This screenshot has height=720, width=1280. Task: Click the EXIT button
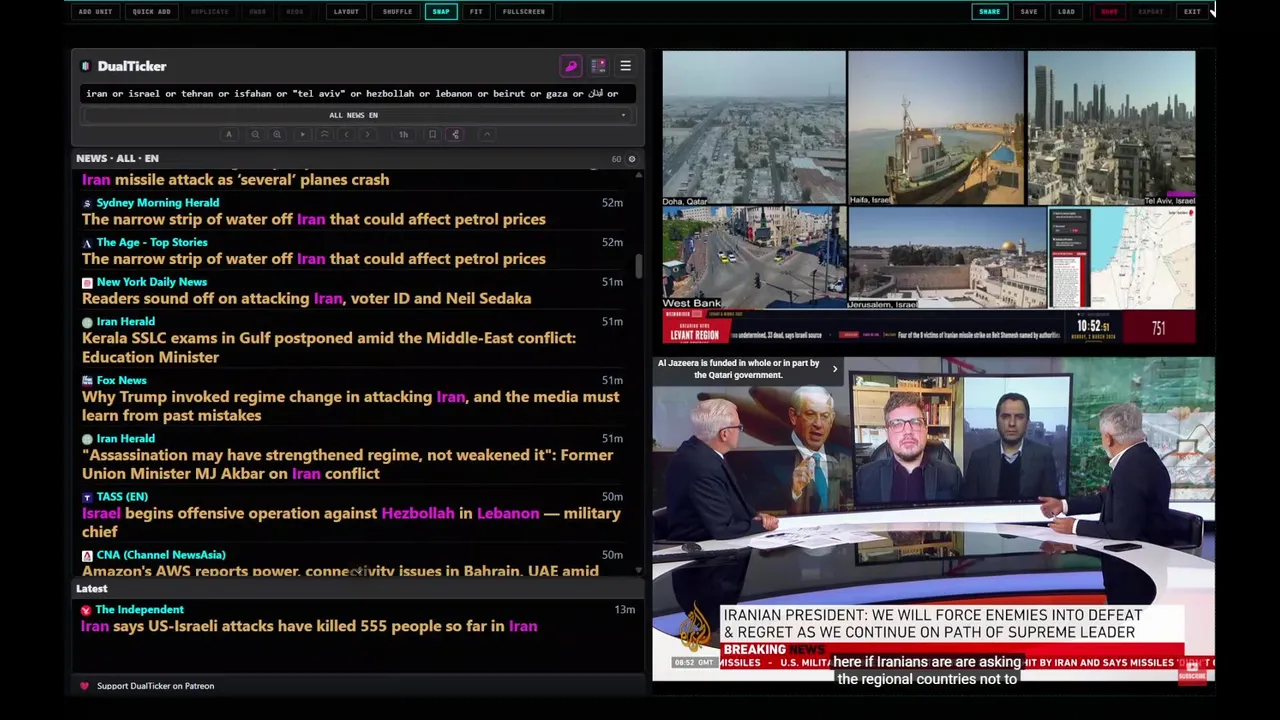[1192, 12]
